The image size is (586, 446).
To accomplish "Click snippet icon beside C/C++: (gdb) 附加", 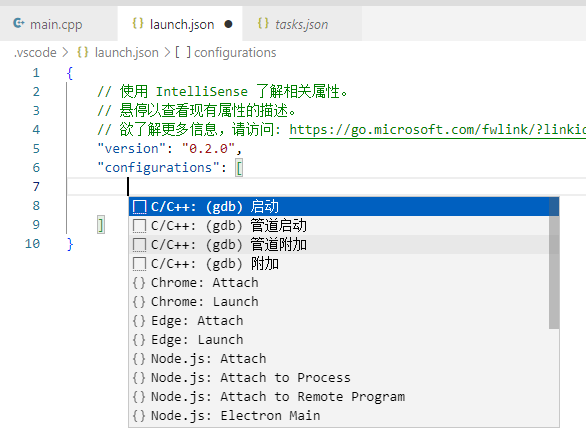I will click(139, 264).
